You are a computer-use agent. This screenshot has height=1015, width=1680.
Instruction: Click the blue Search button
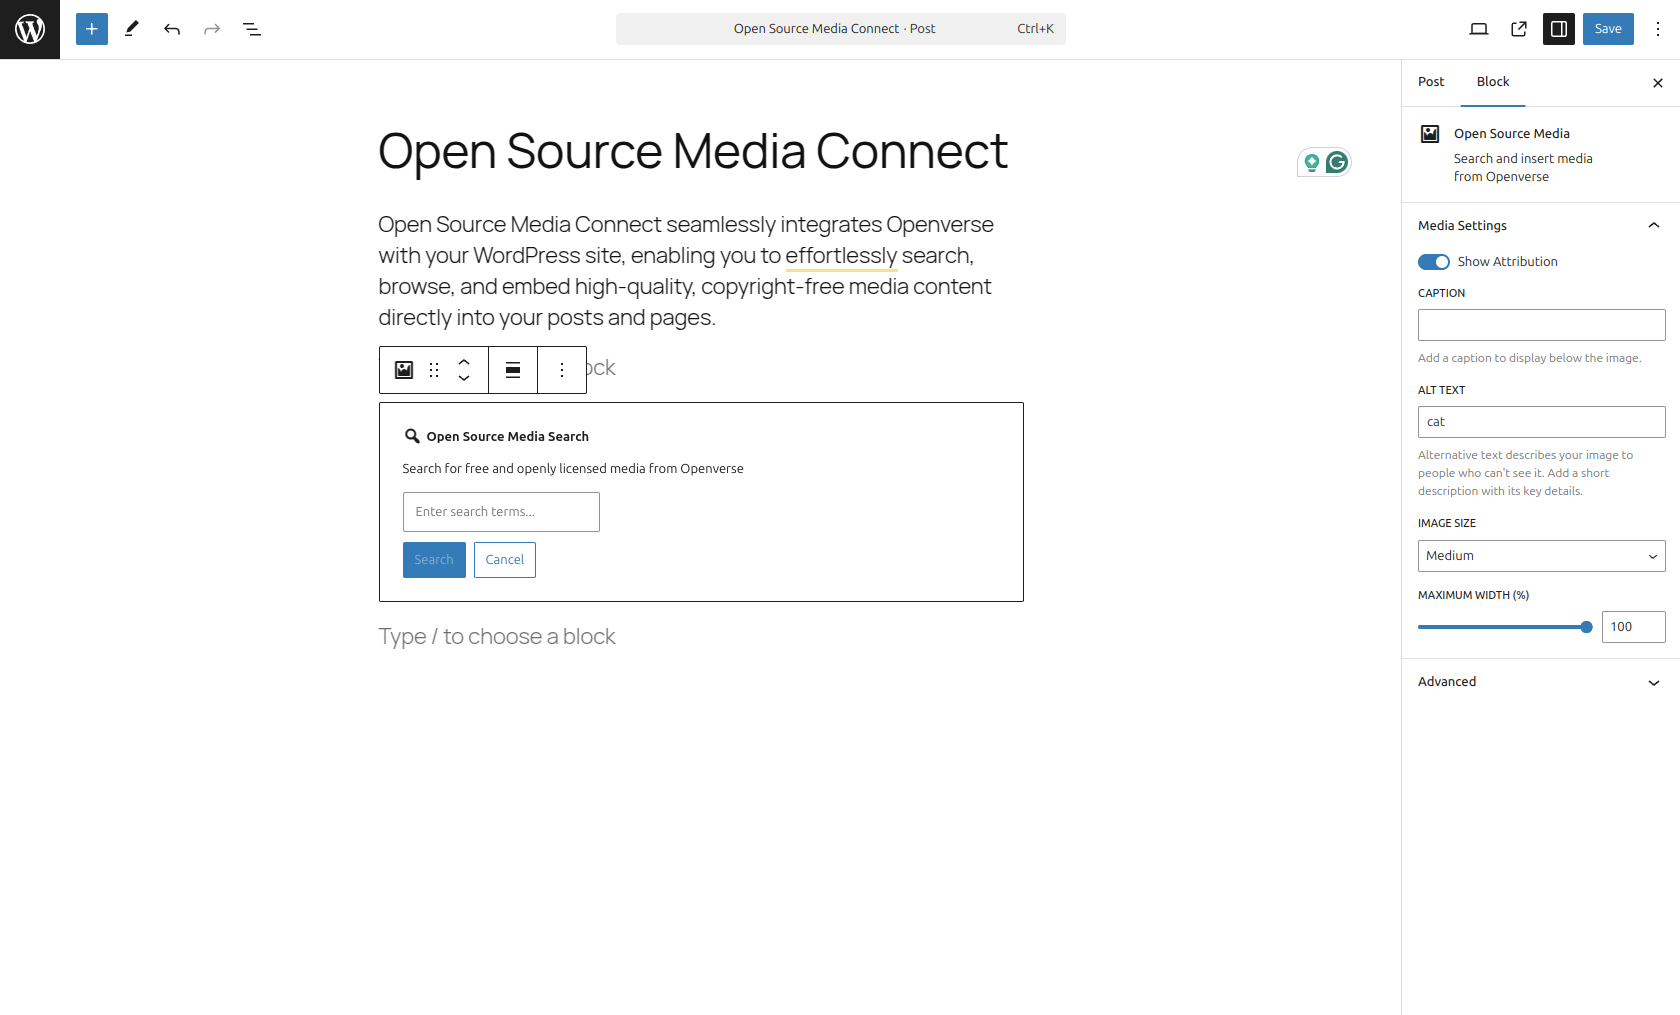pos(434,560)
